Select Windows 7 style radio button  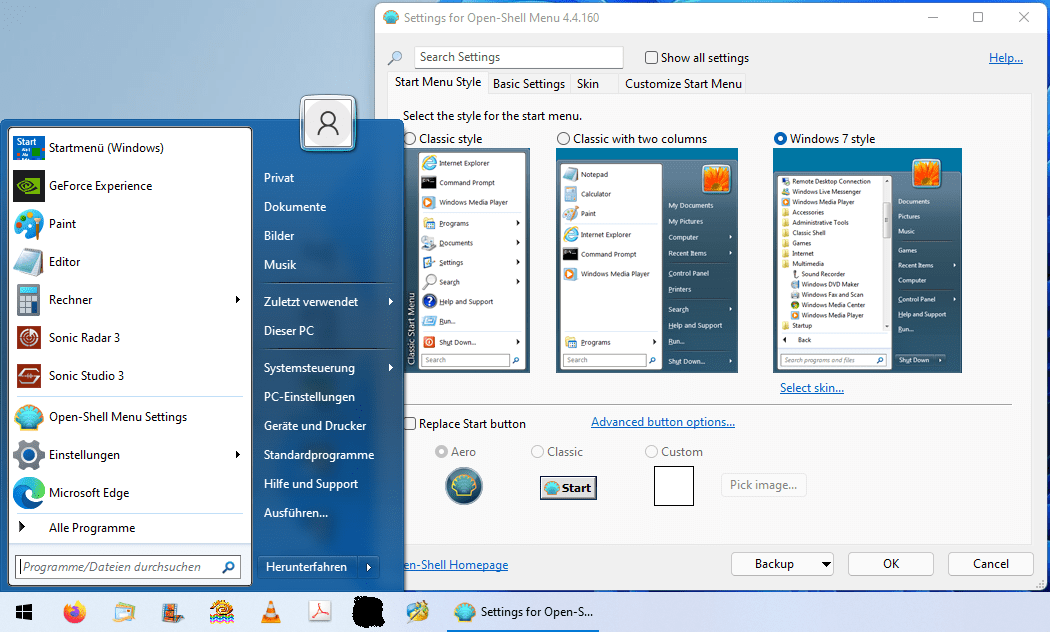click(x=780, y=139)
